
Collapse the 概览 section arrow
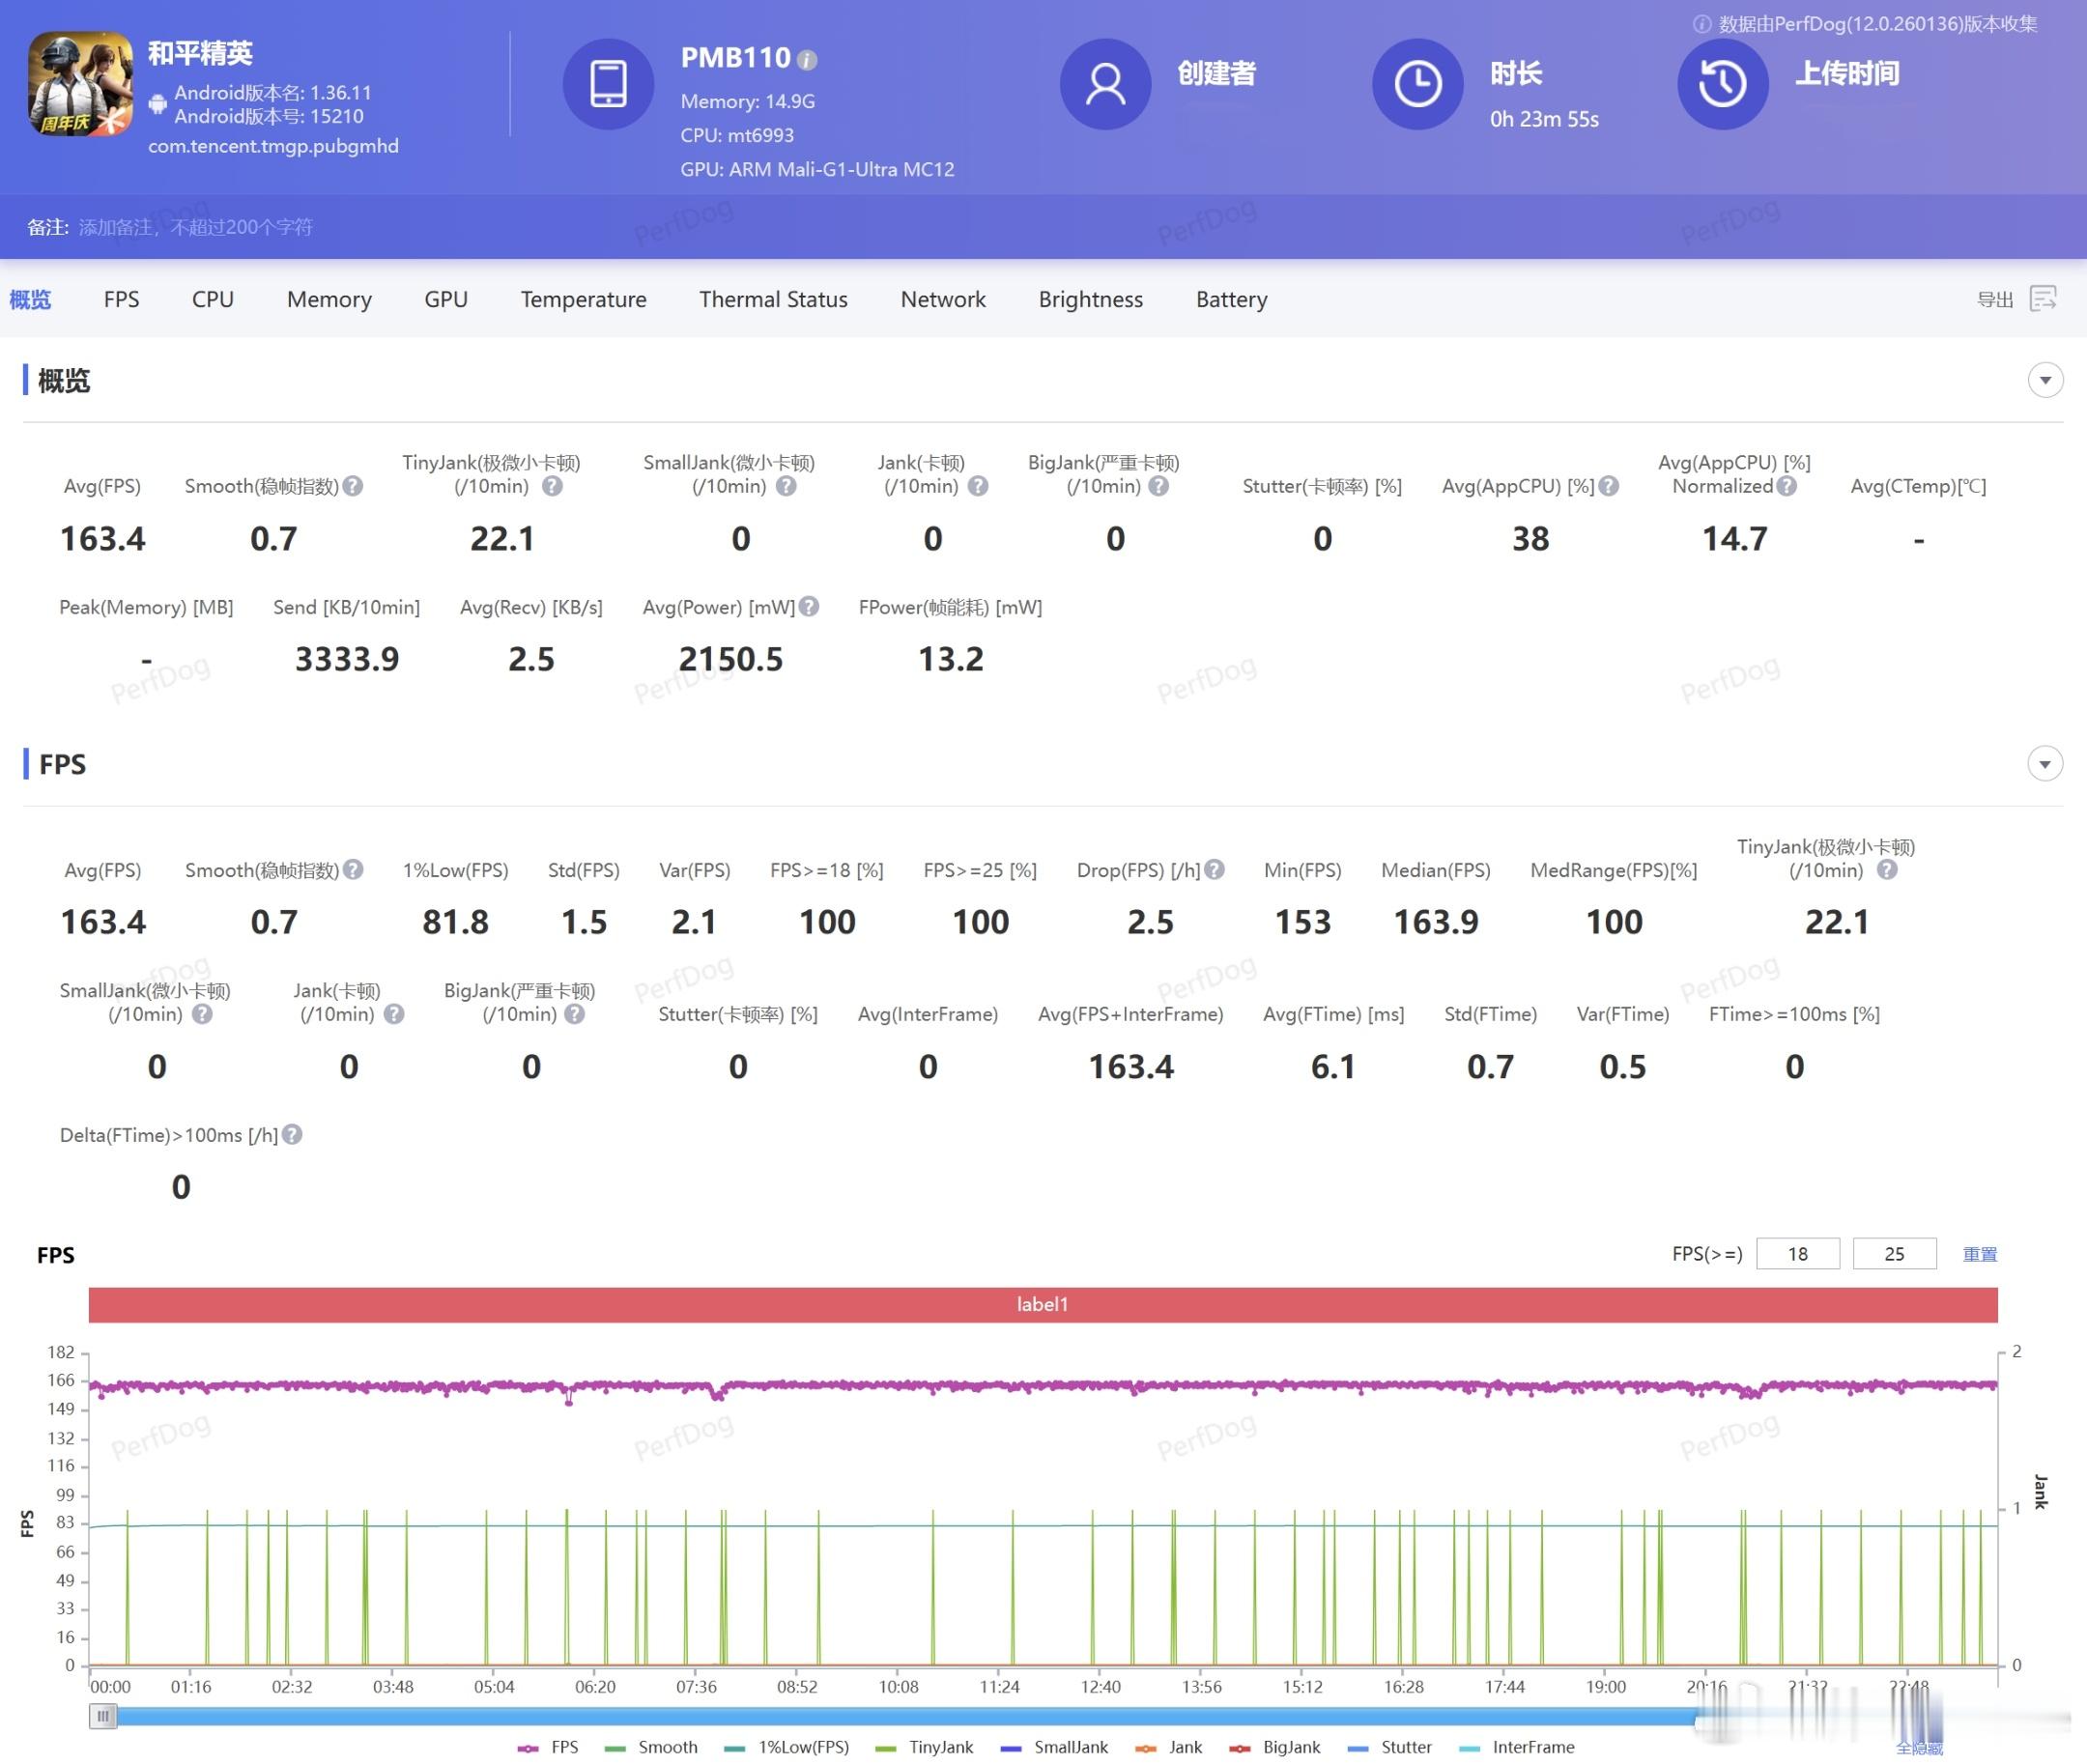pyautogui.click(x=2045, y=380)
